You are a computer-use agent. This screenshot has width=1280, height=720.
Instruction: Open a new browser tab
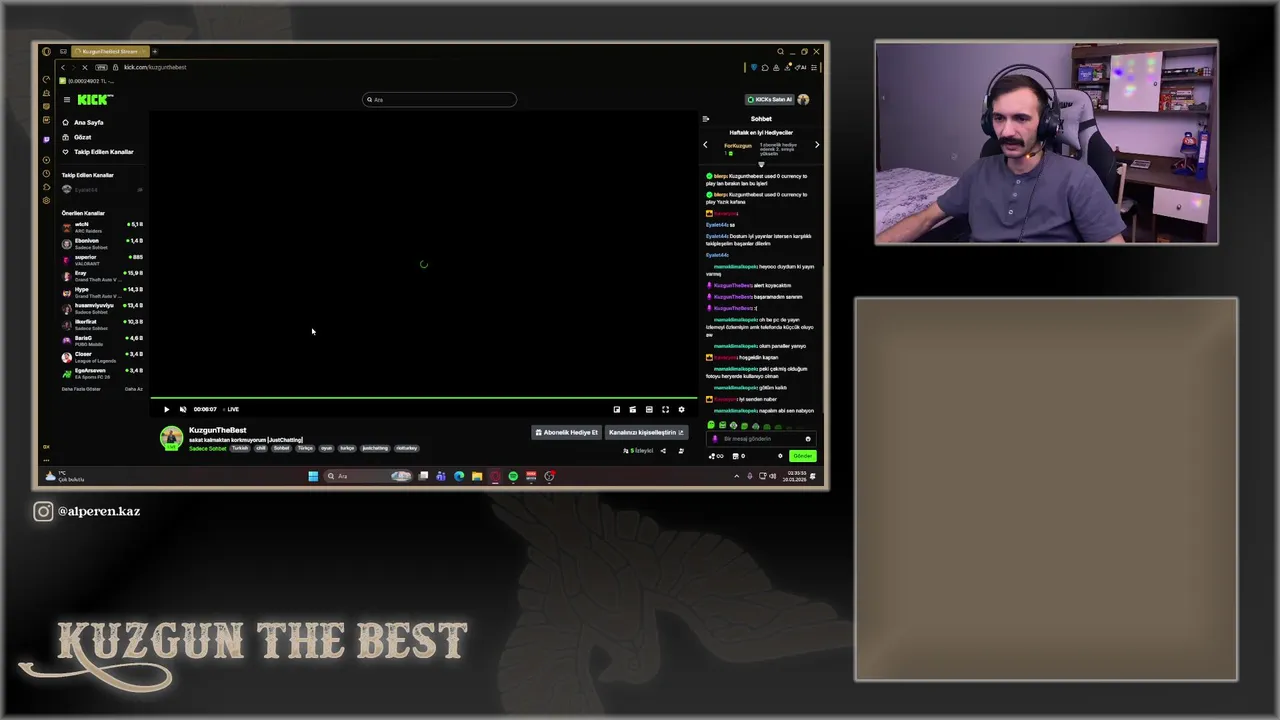coord(155,51)
